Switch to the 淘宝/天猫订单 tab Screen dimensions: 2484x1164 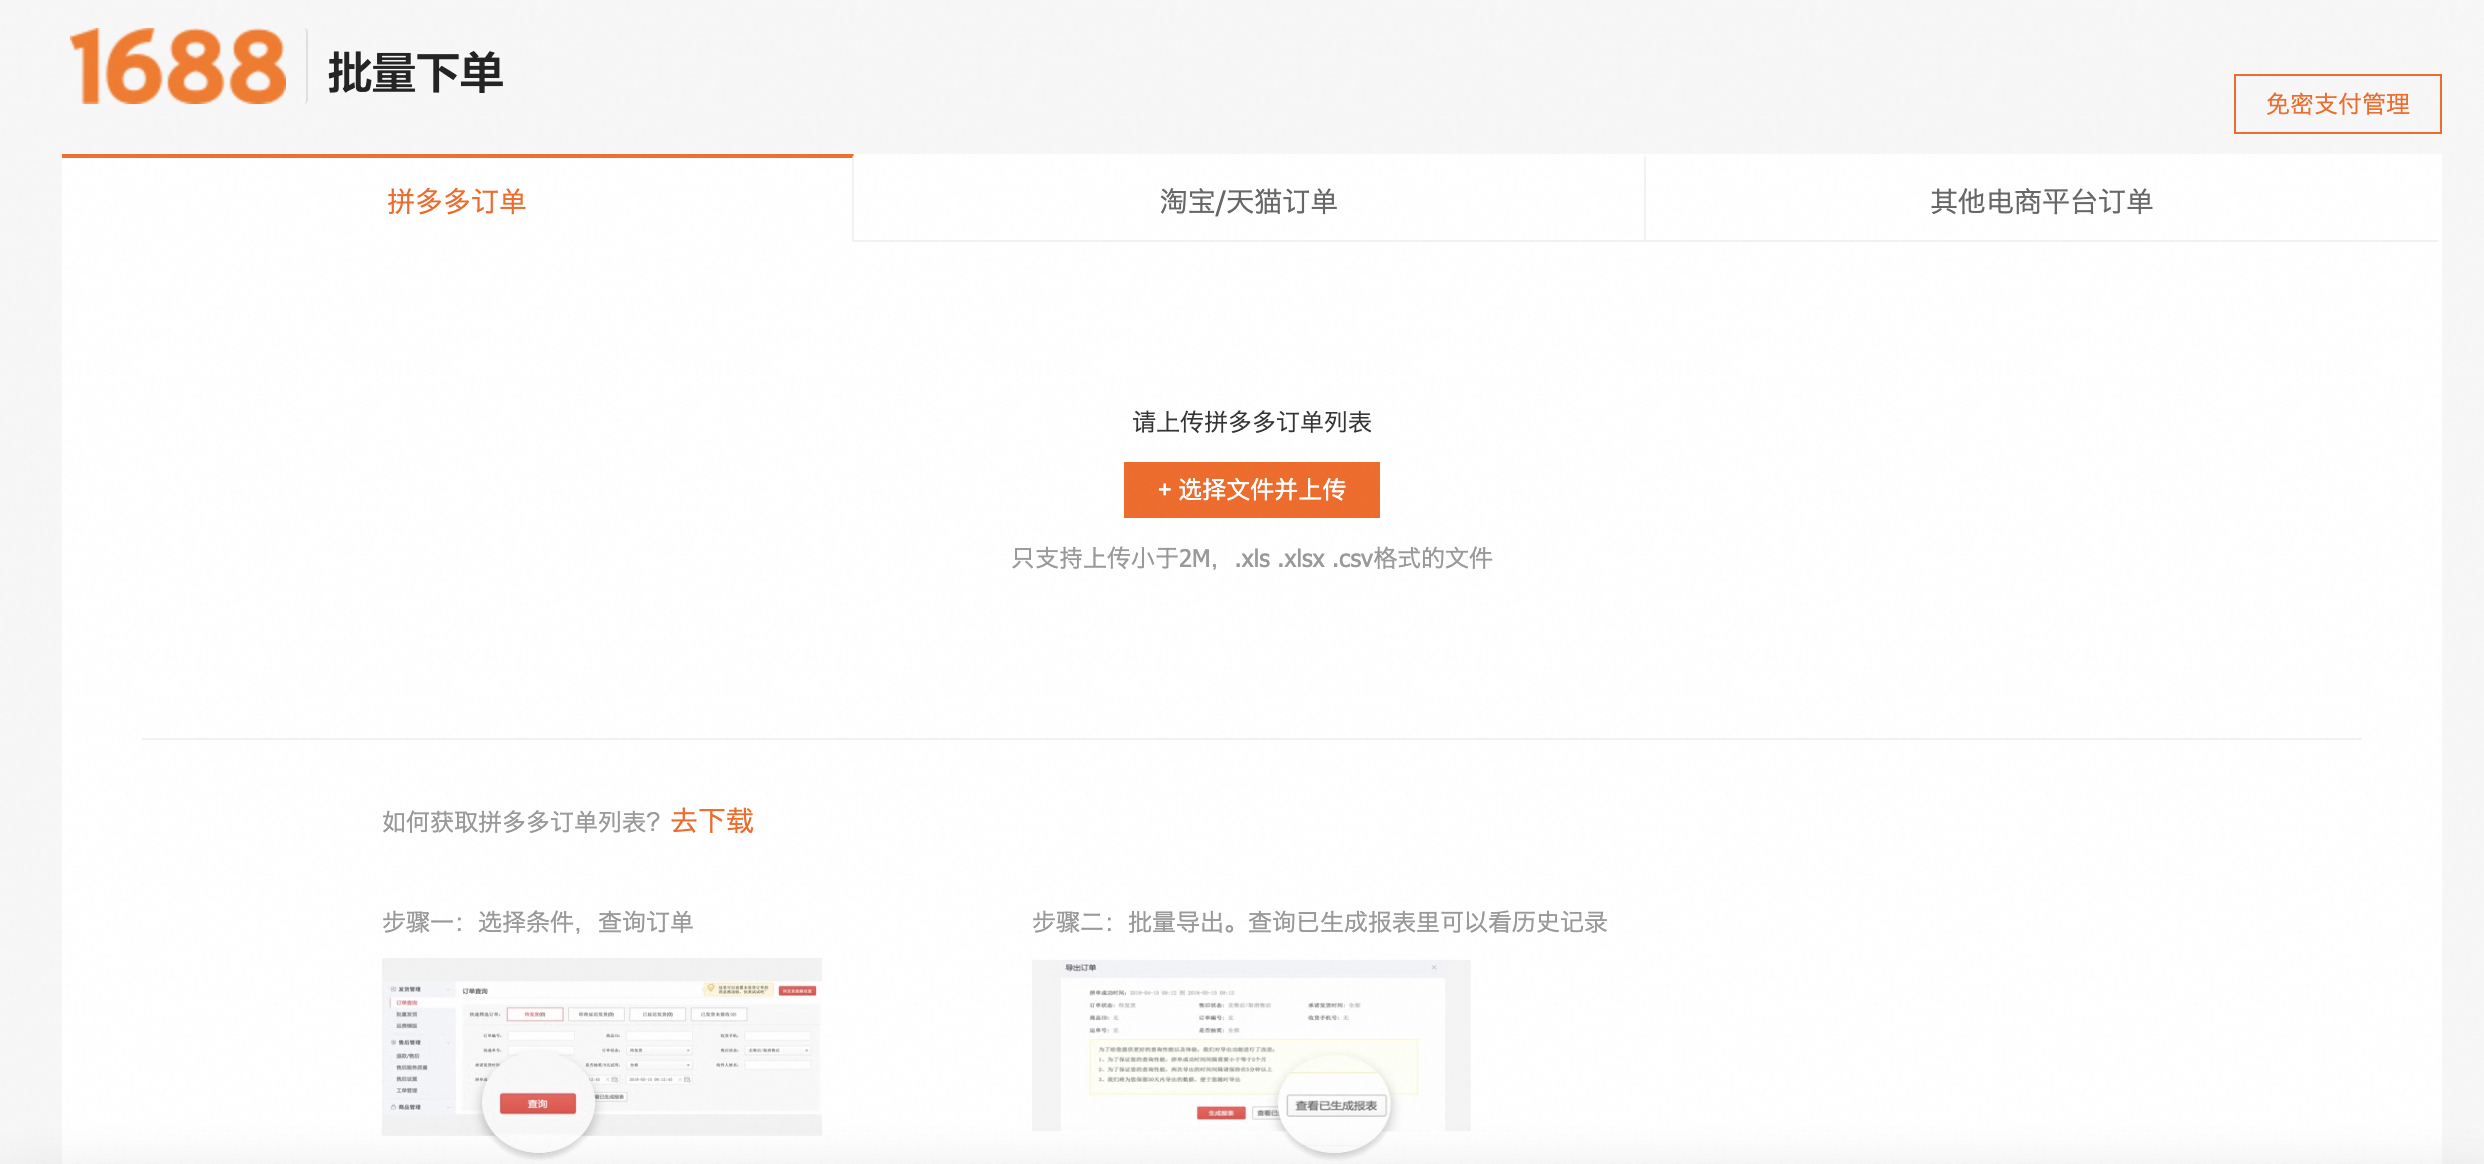1248,201
